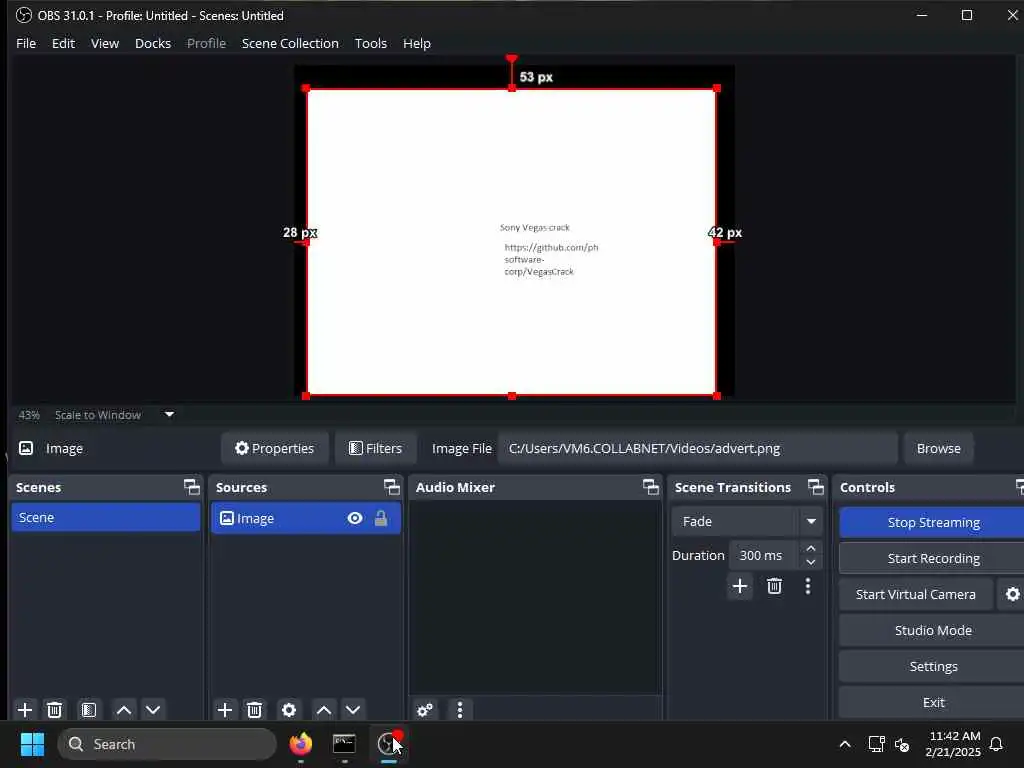Image resolution: width=1024 pixels, height=768 pixels.
Task: Open clock showing 11:42 AM
Action: point(953,744)
